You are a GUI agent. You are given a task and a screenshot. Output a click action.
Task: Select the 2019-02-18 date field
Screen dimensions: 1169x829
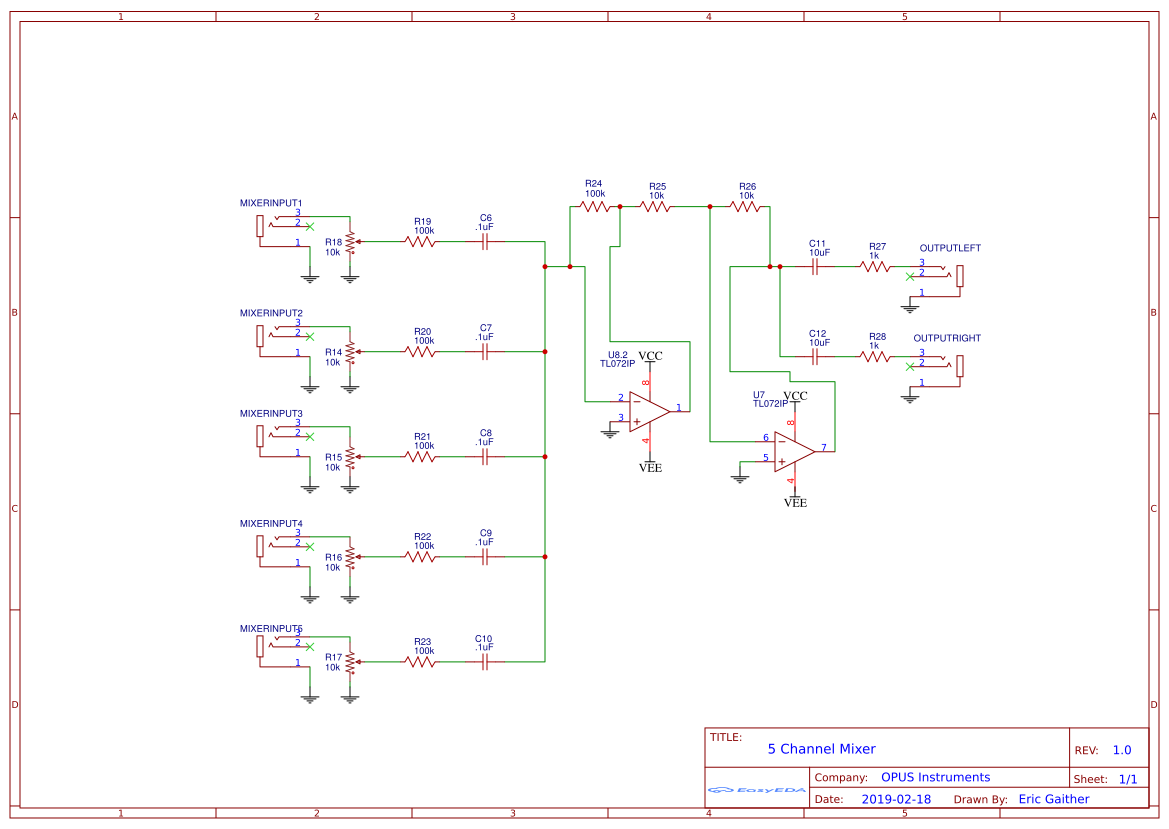(x=897, y=799)
